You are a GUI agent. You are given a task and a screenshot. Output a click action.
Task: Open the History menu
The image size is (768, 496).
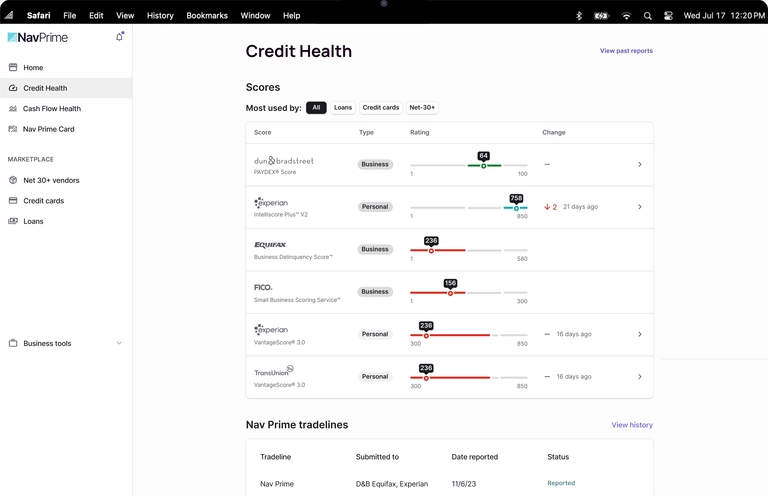click(160, 16)
